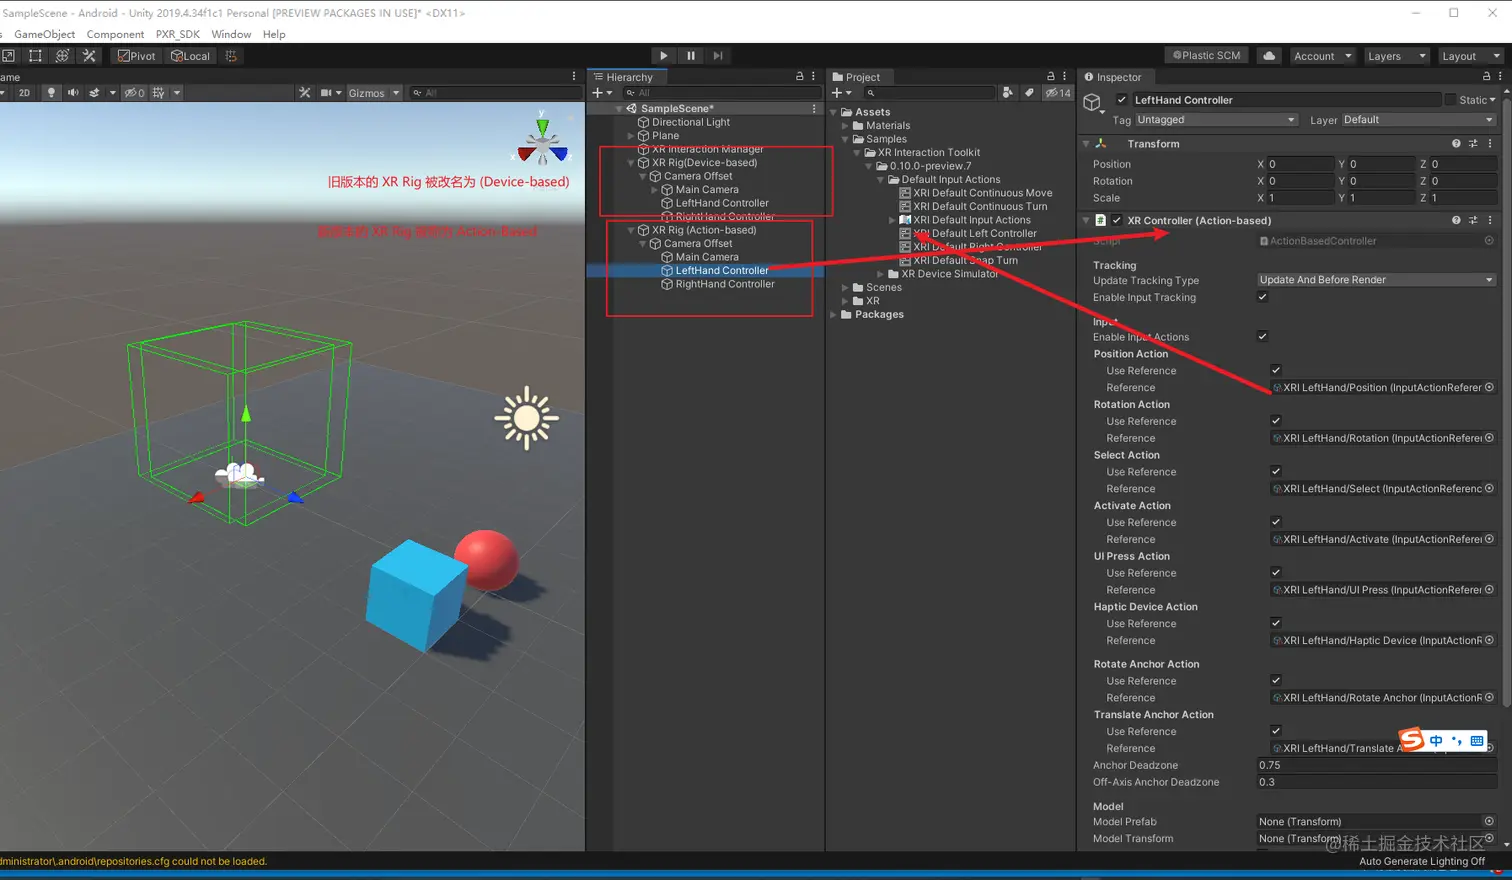Toggle Local handle rotation
The width and height of the screenshot is (1512, 880).
pyautogui.click(x=190, y=56)
